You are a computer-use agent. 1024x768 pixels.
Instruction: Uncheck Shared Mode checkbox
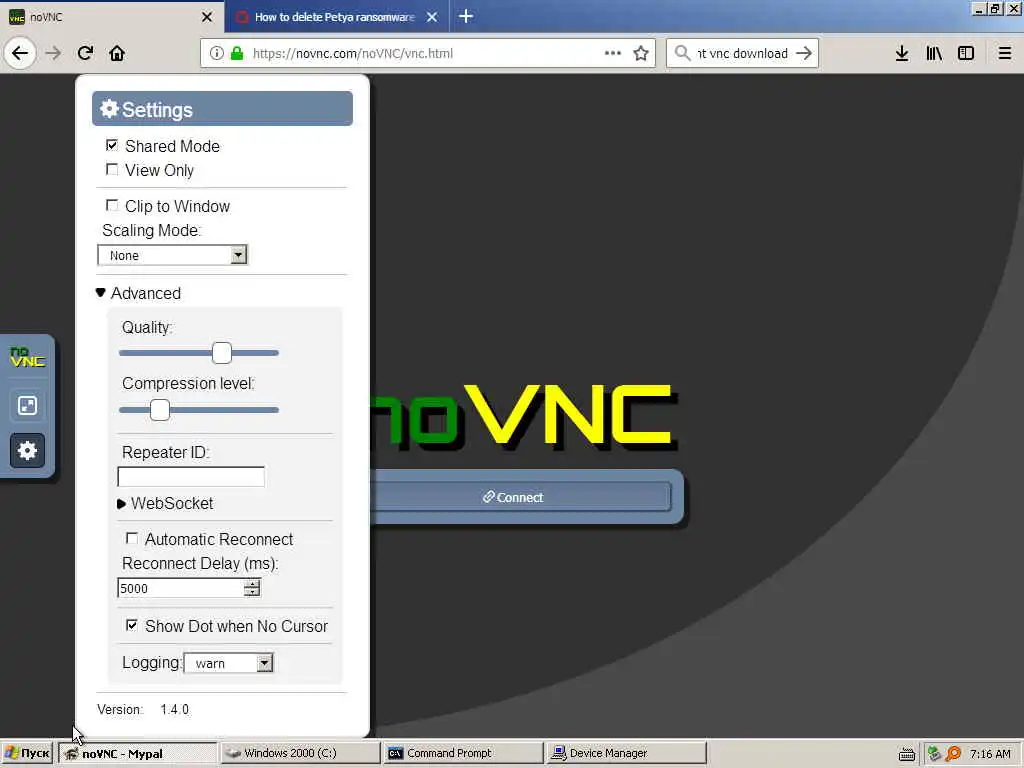pyautogui.click(x=112, y=145)
